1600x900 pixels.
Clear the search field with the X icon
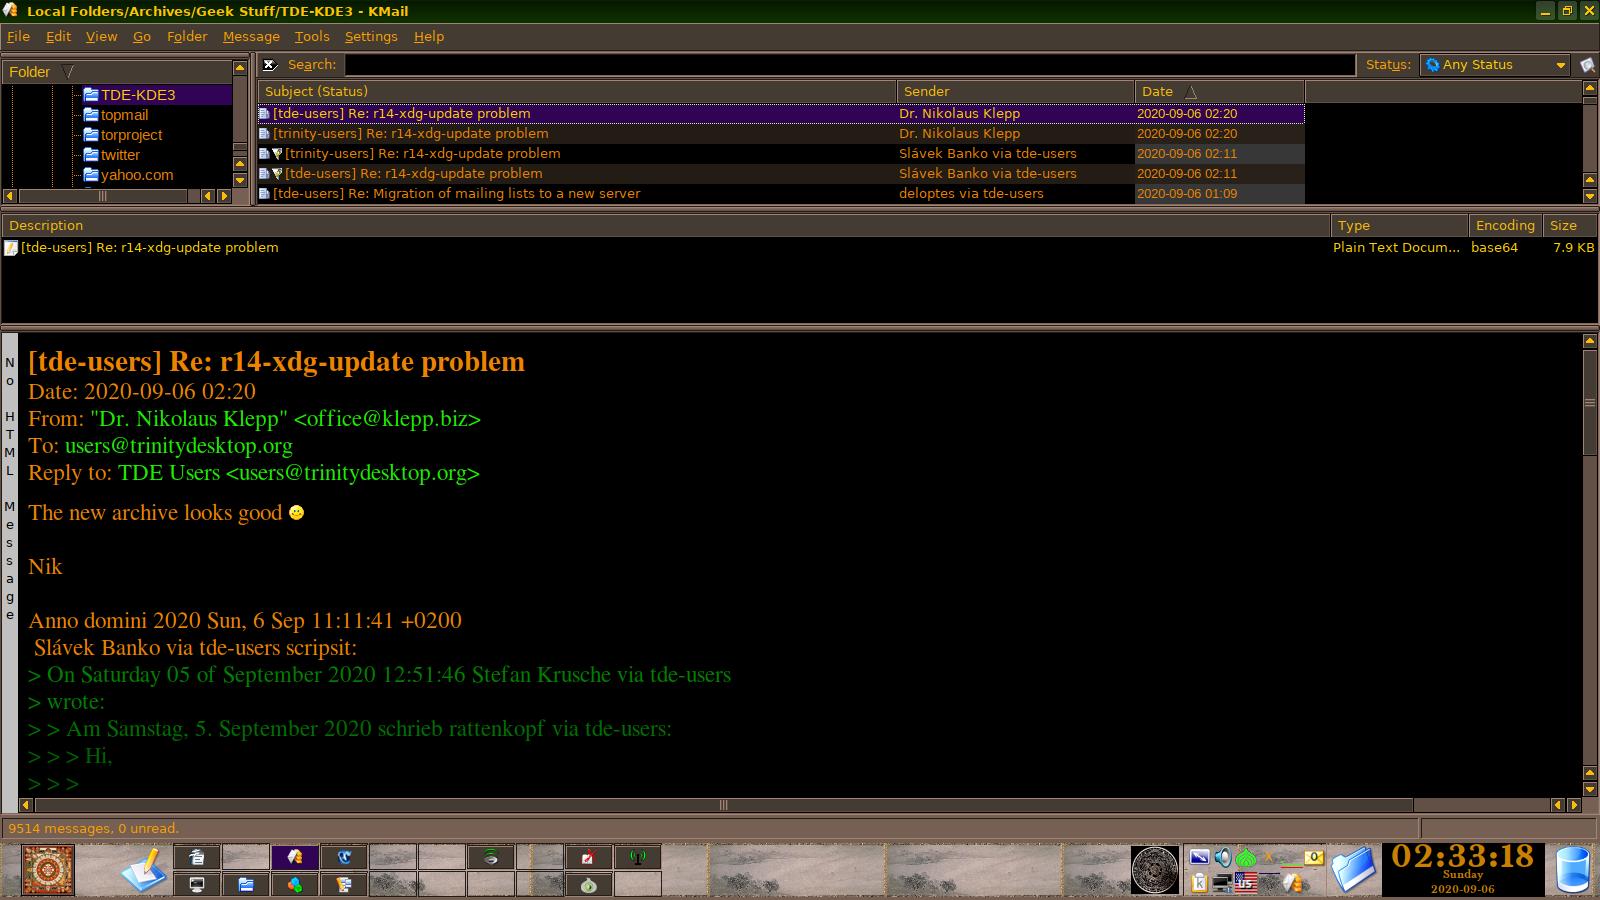[x=269, y=65]
